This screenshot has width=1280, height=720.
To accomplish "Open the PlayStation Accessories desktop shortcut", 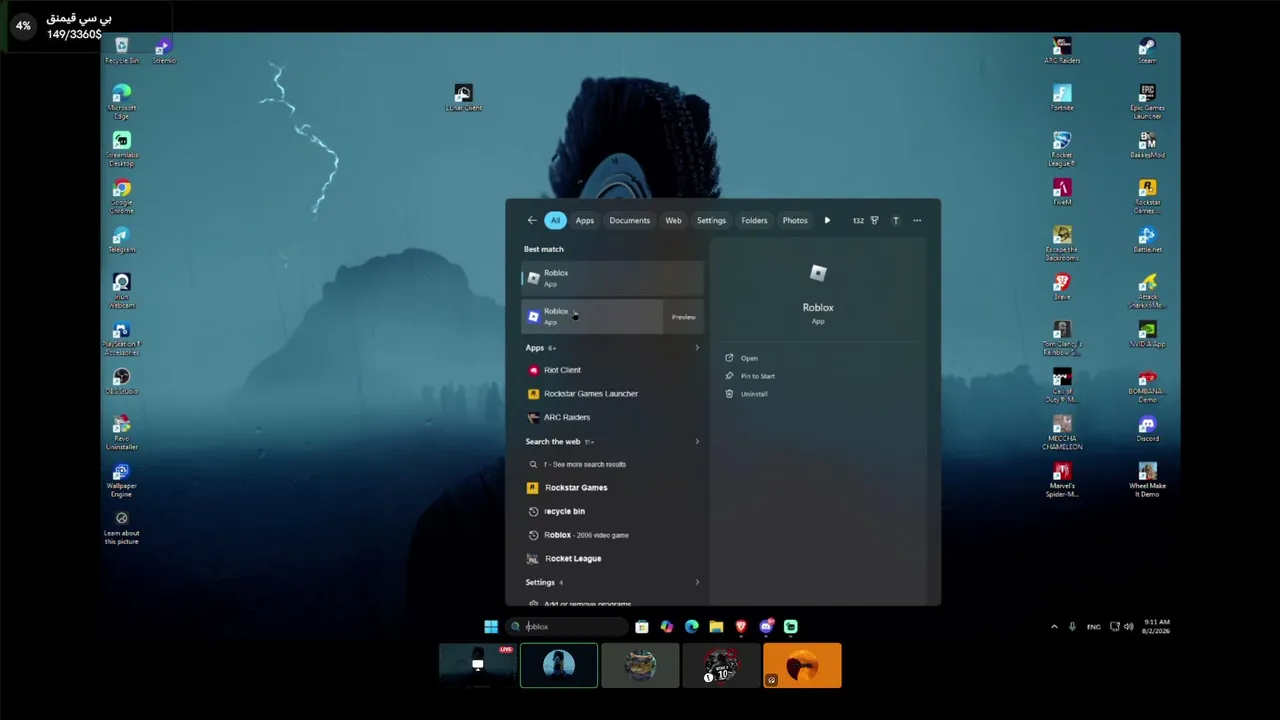I will click(122, 339).
